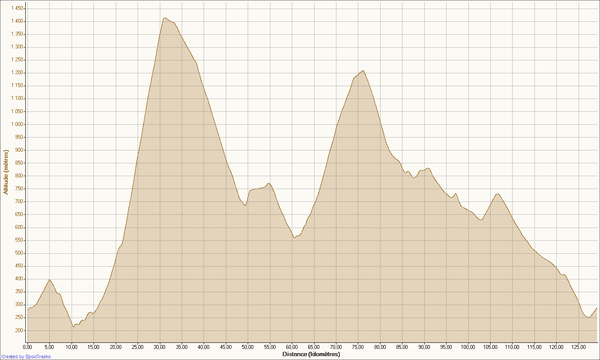Click the '1 450' altitude tick label
600x360 pixels.
click(17, 8)
